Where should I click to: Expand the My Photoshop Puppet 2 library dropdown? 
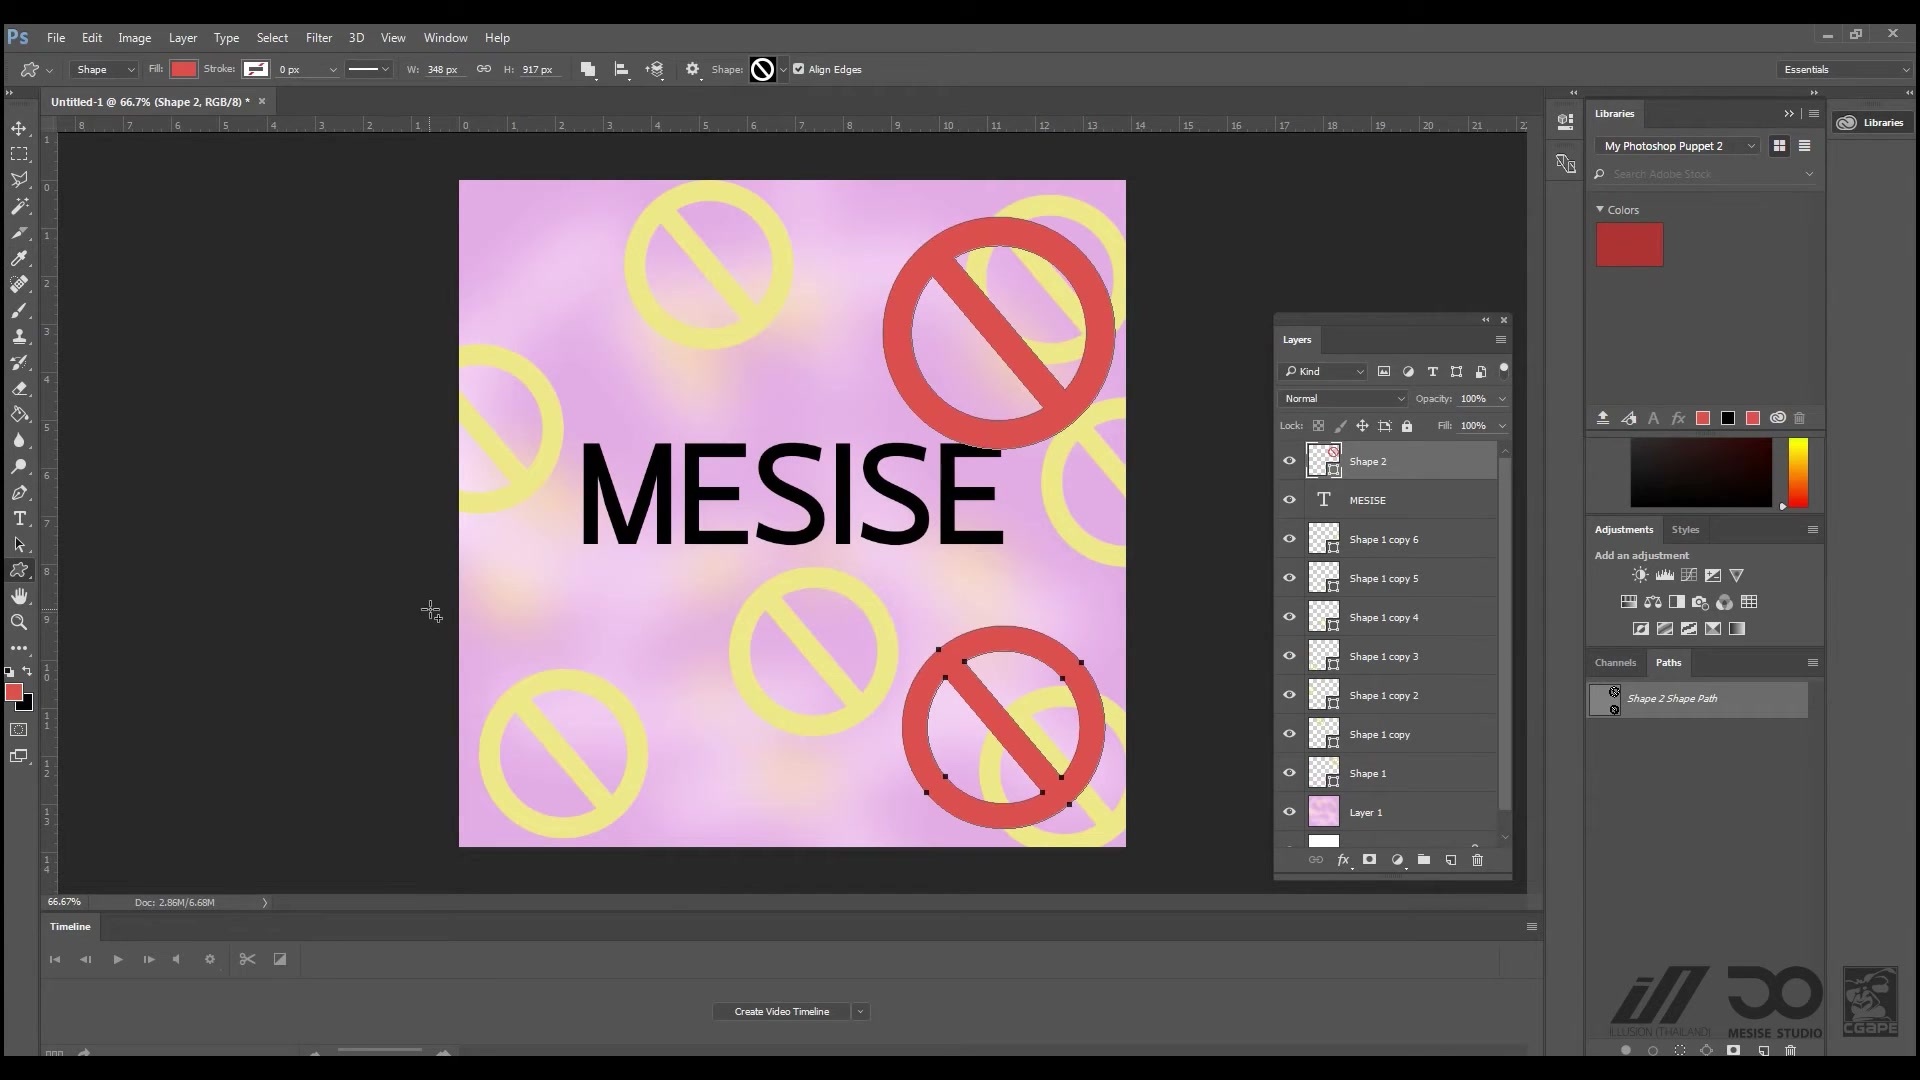pos(1679,146)
